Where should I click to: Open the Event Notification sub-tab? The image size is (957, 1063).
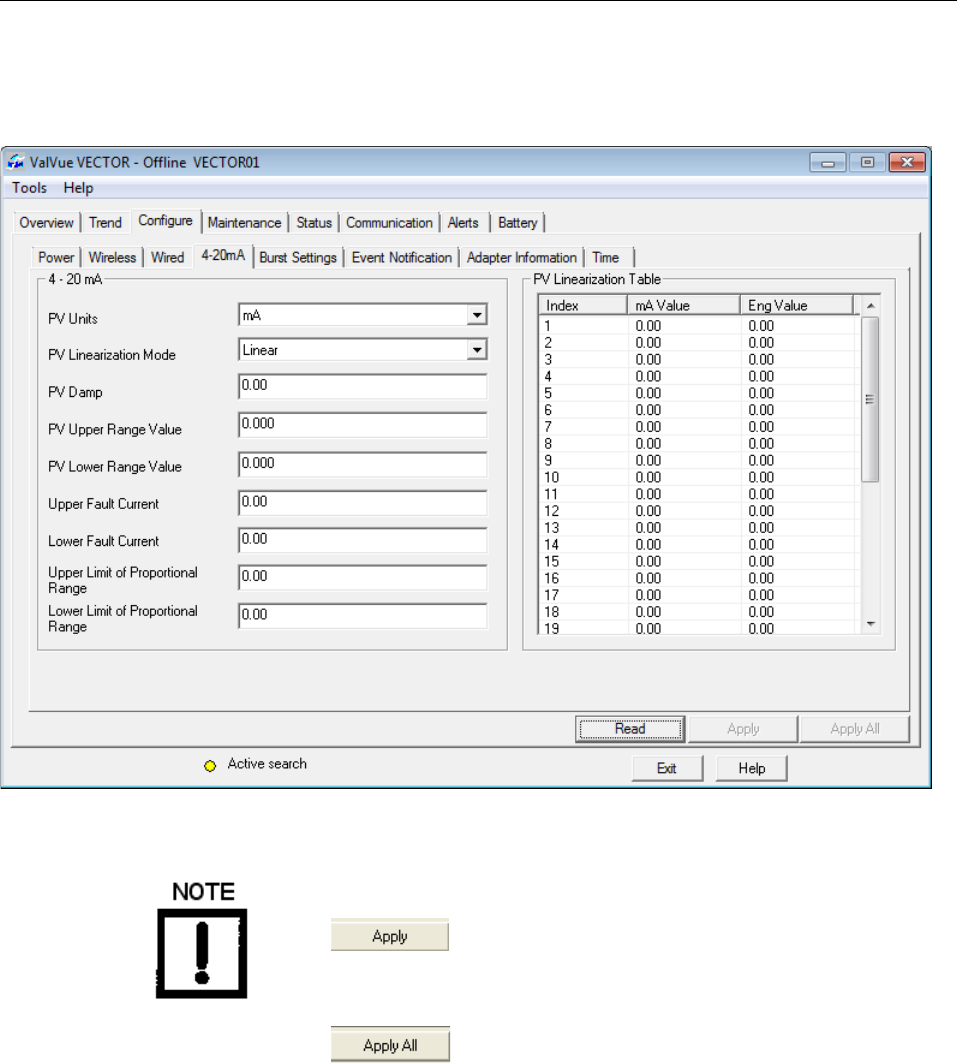(401, 258)
